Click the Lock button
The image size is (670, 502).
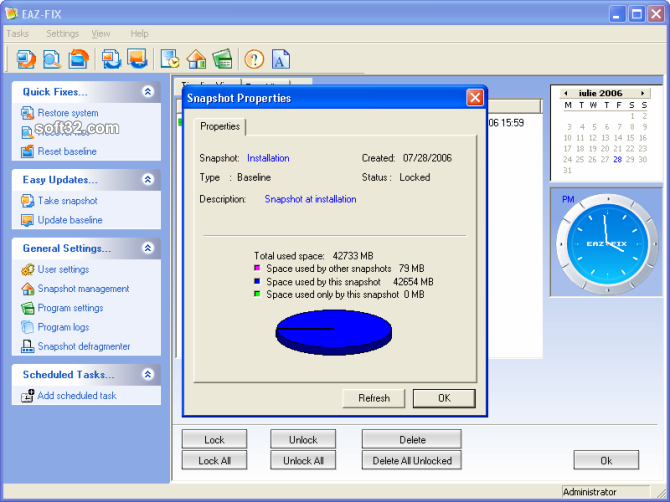point(214,440)
